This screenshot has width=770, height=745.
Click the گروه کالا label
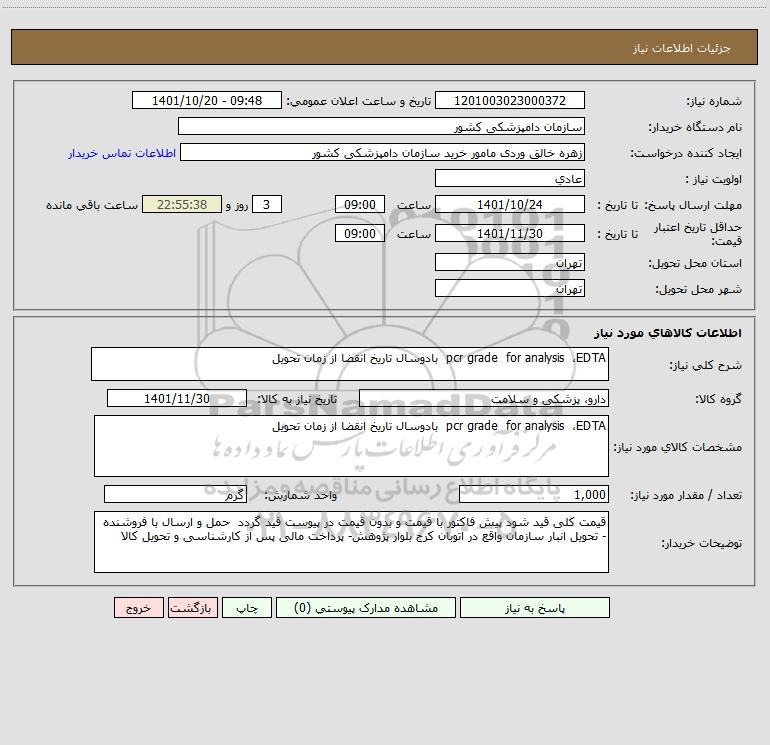click(718, 399)
